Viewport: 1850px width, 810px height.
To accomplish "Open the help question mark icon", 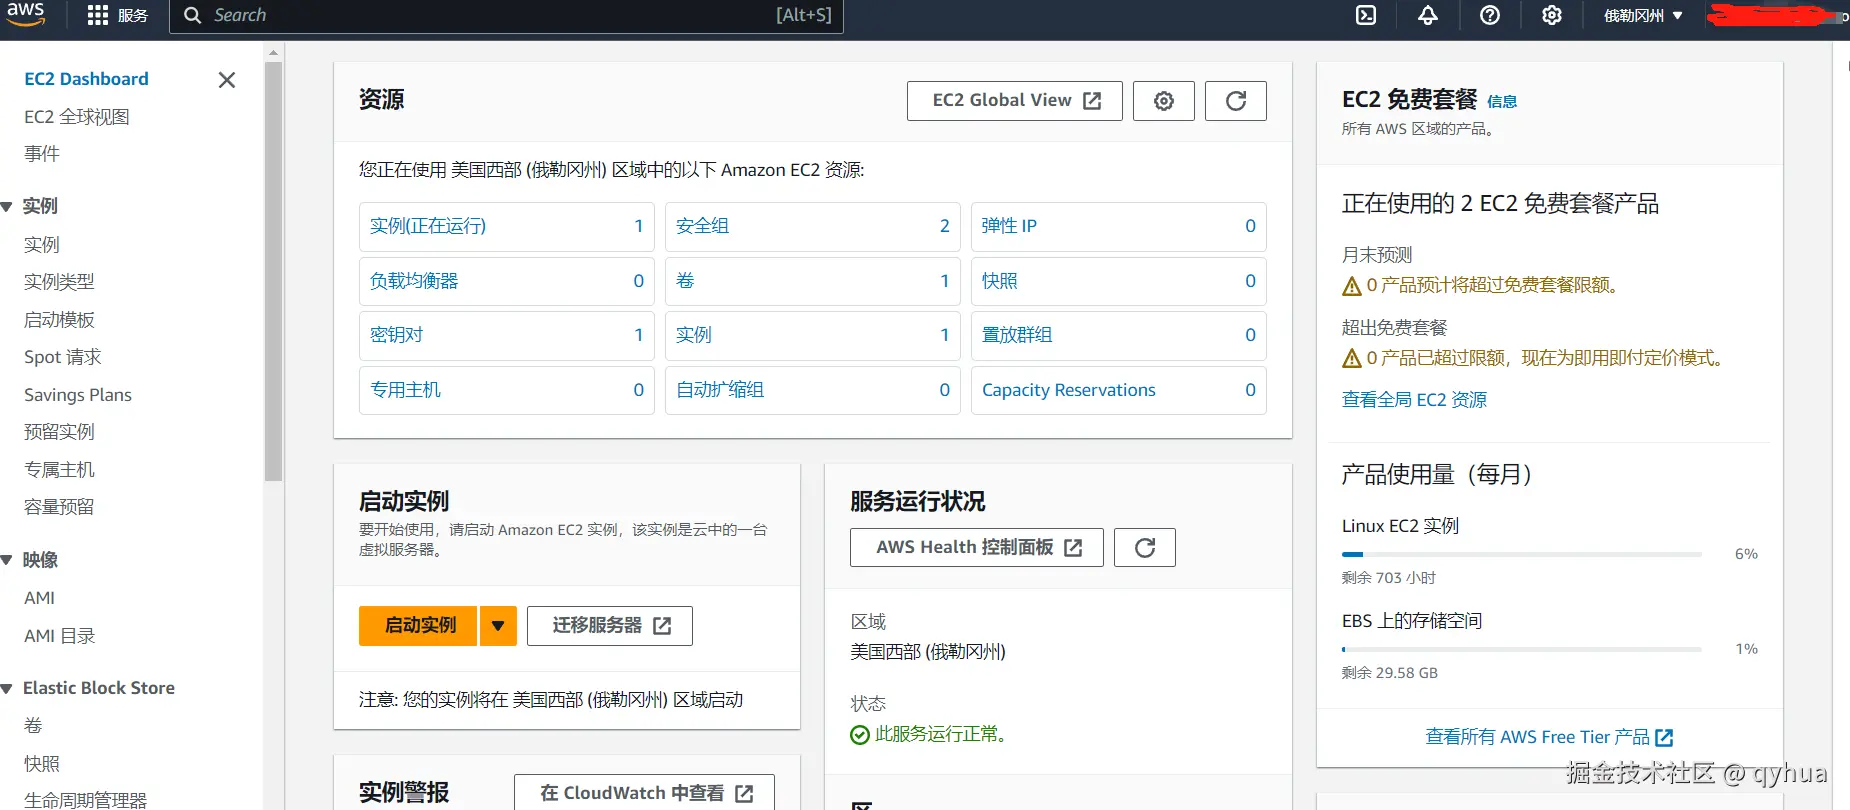I will click(1490, 15).
